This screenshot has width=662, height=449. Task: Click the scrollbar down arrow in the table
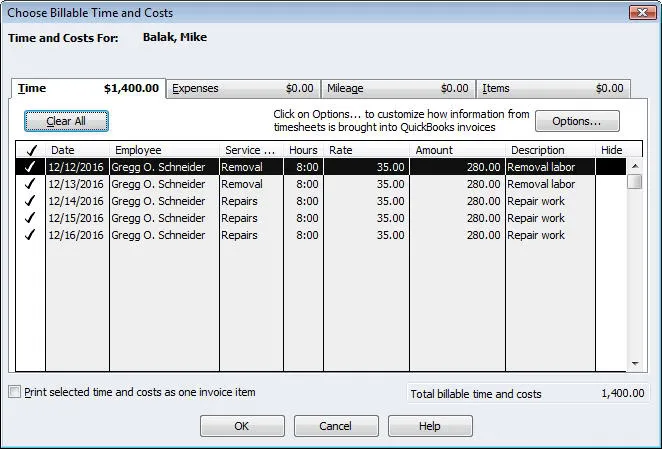click(x=634, y=364)
